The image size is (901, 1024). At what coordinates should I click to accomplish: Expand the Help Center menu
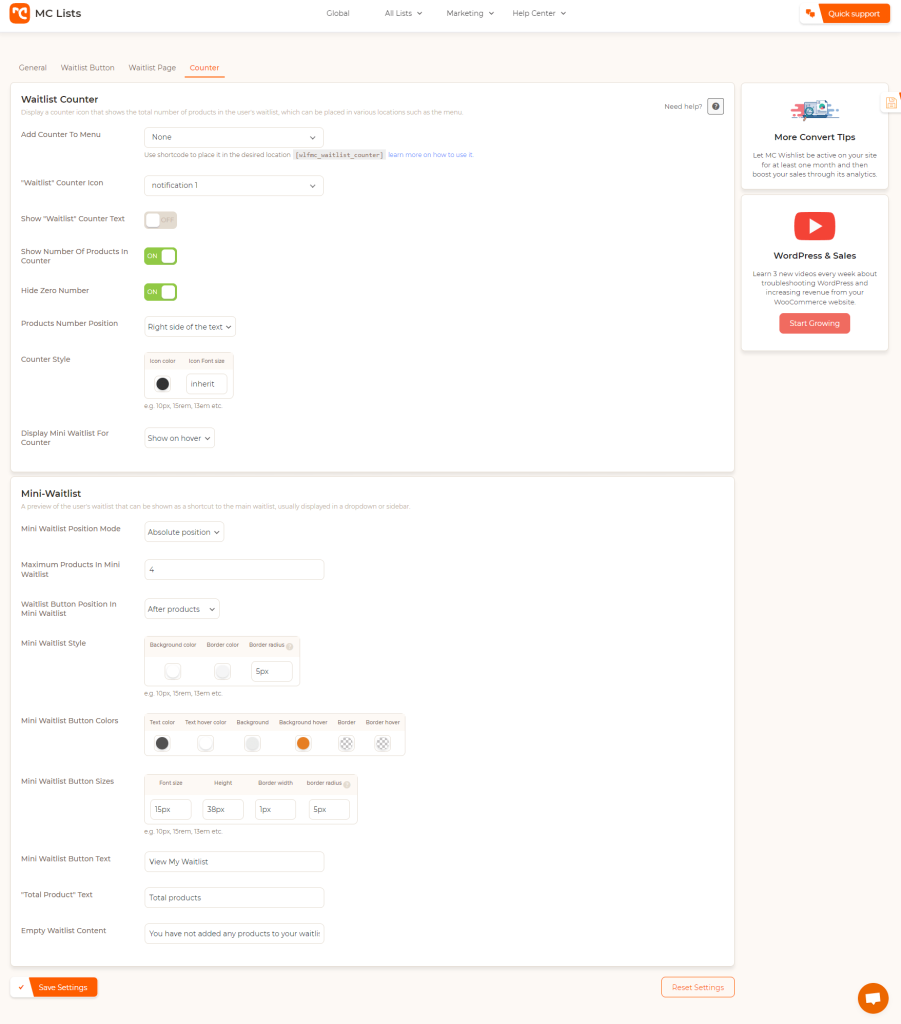click(539, 13)
